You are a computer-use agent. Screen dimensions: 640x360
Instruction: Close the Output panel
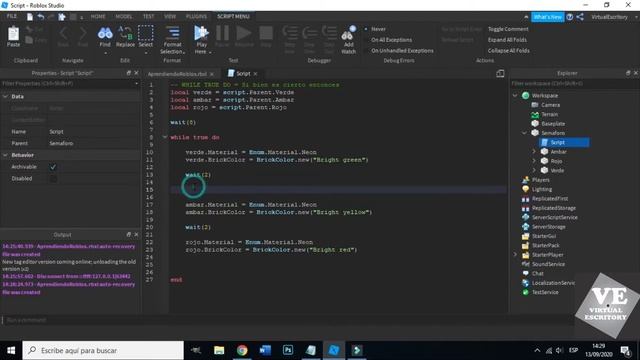(136, 234)
